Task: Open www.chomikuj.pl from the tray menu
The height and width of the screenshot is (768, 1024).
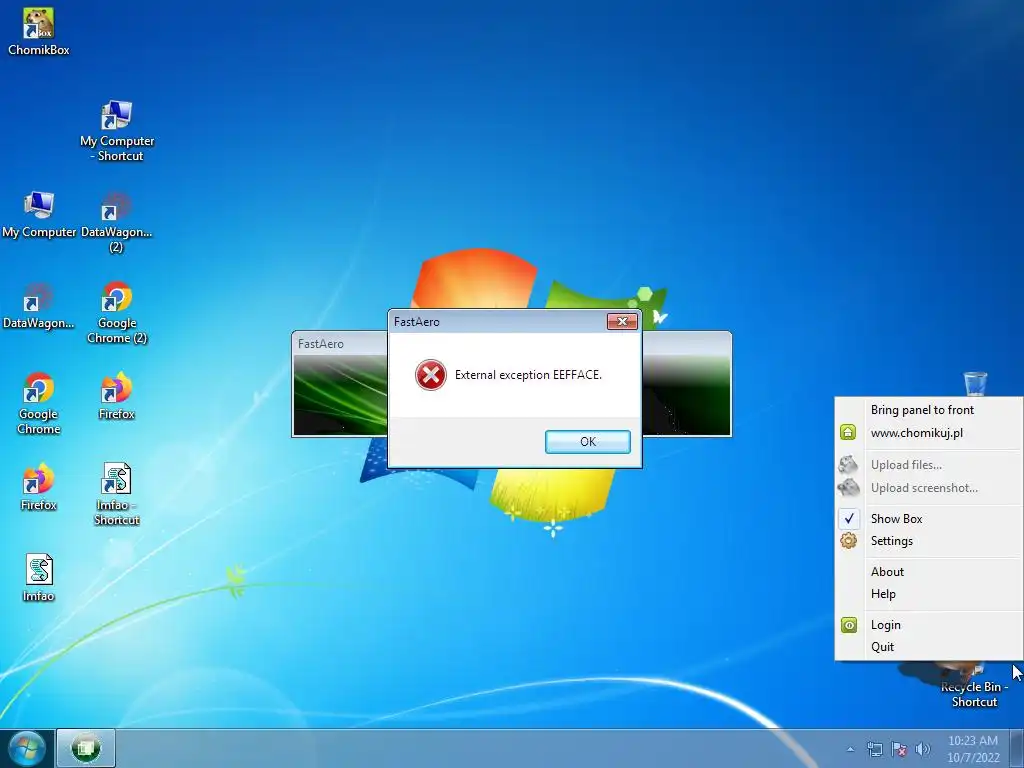Action: click(x=929, y=432)
